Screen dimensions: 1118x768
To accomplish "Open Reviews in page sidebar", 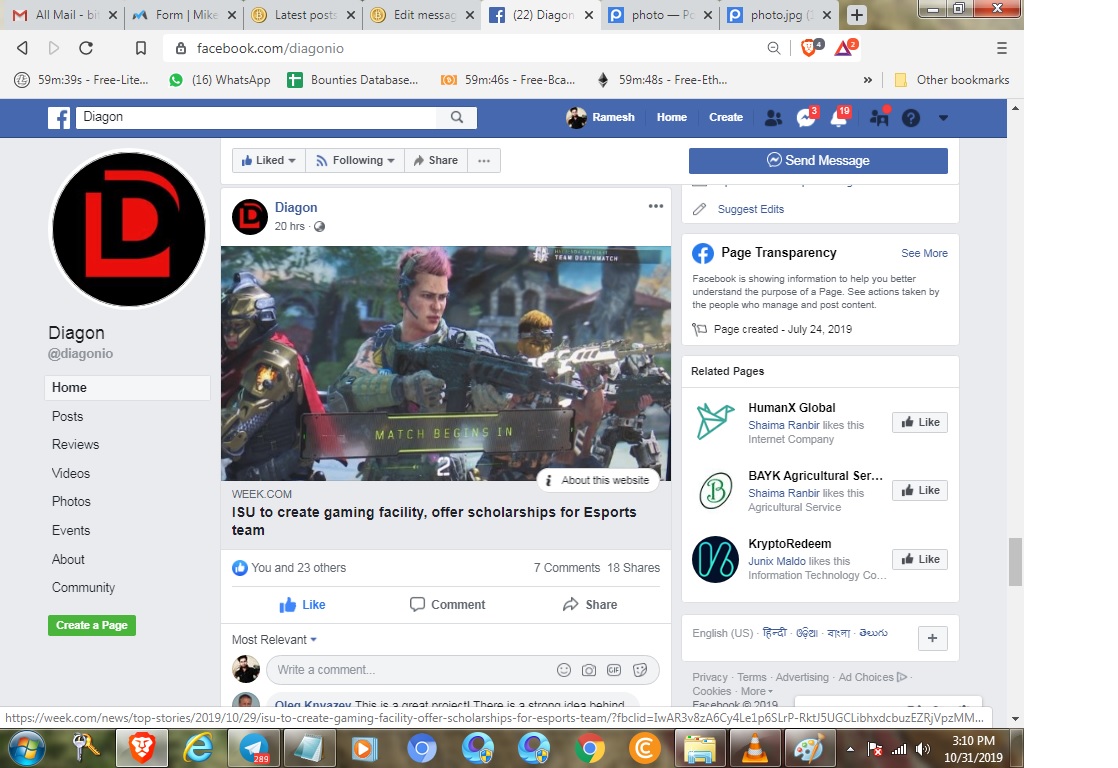I will tap(75, 444).
